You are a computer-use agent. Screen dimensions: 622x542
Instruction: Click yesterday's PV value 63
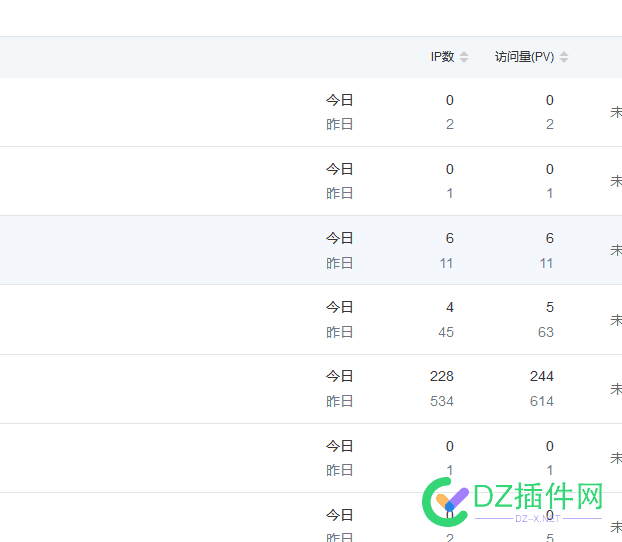point(546,332)
